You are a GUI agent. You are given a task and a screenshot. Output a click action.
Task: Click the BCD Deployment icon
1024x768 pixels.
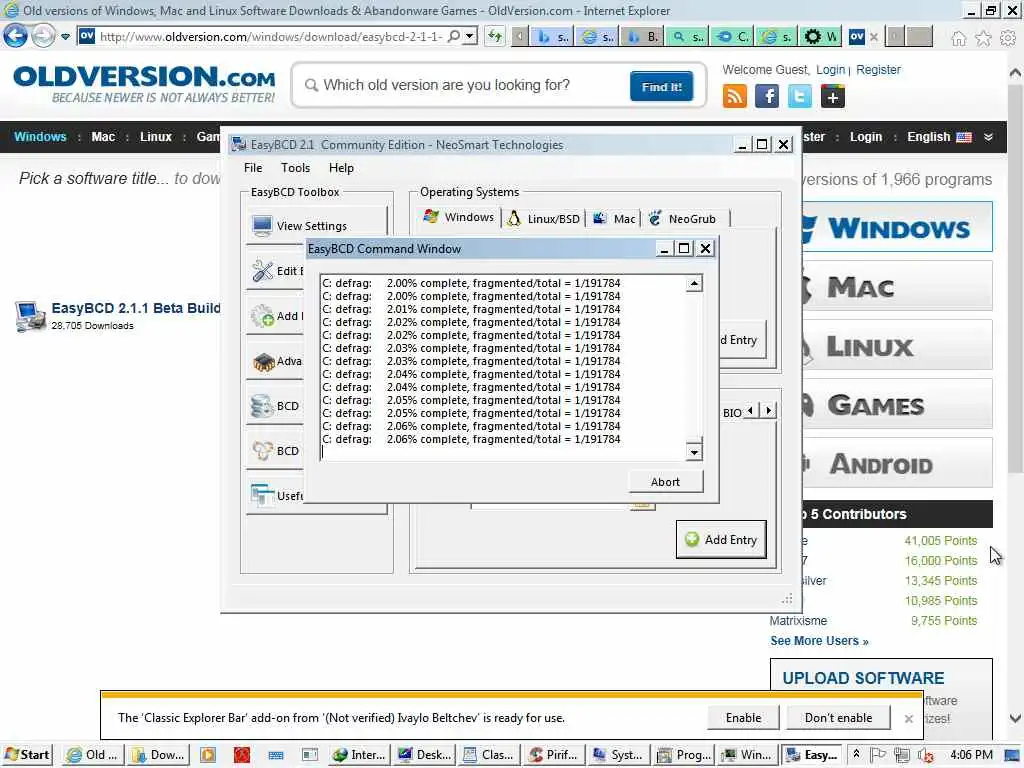(263, 451)
